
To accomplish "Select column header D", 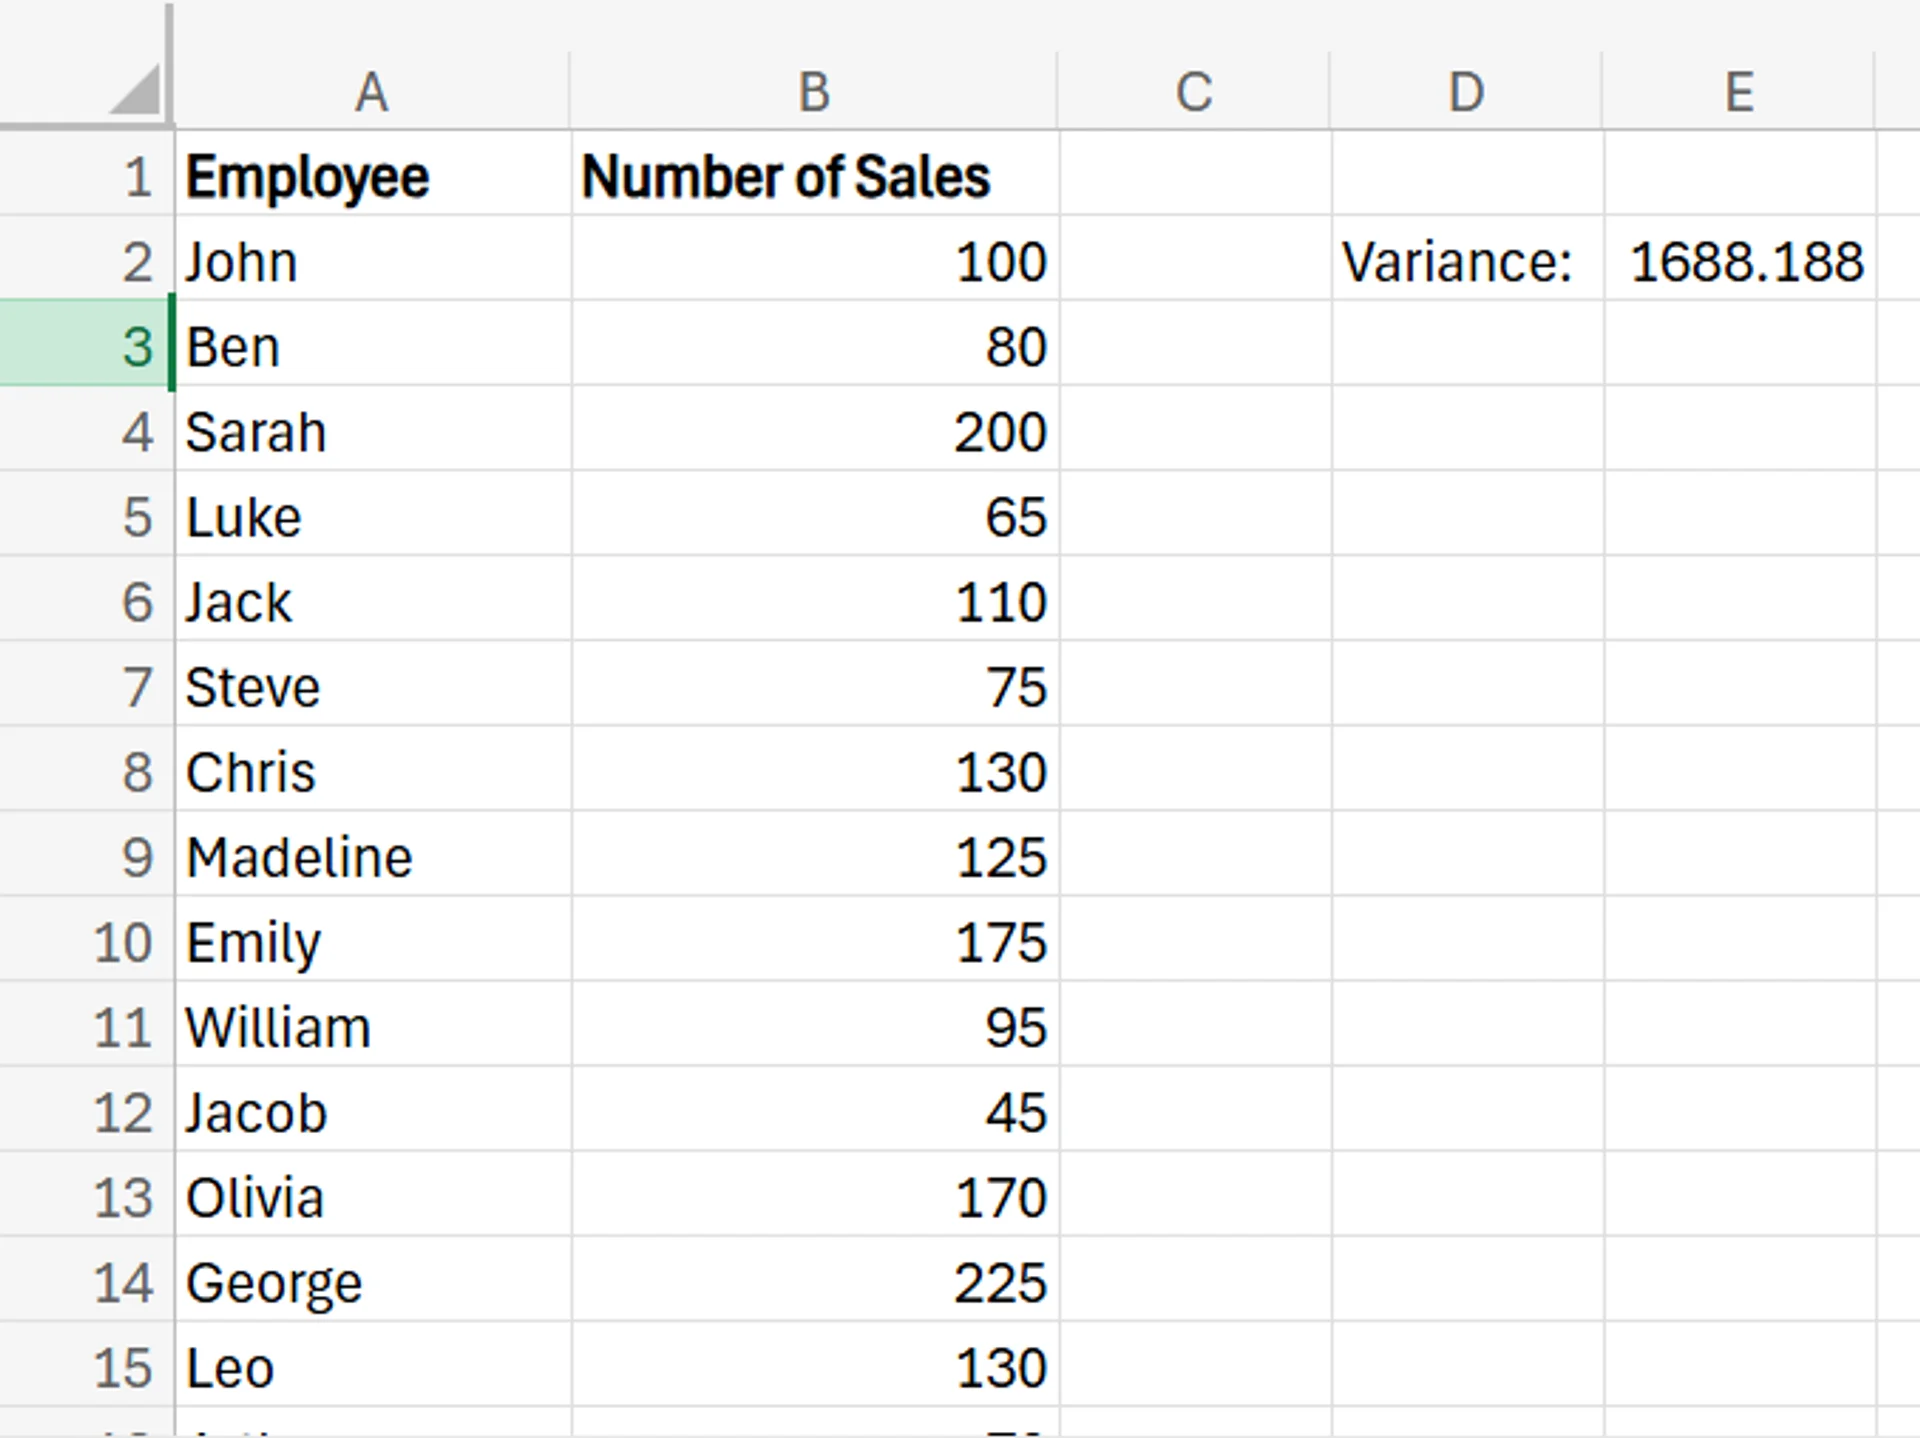I will pyautogui.click(x=1465, y=91).
